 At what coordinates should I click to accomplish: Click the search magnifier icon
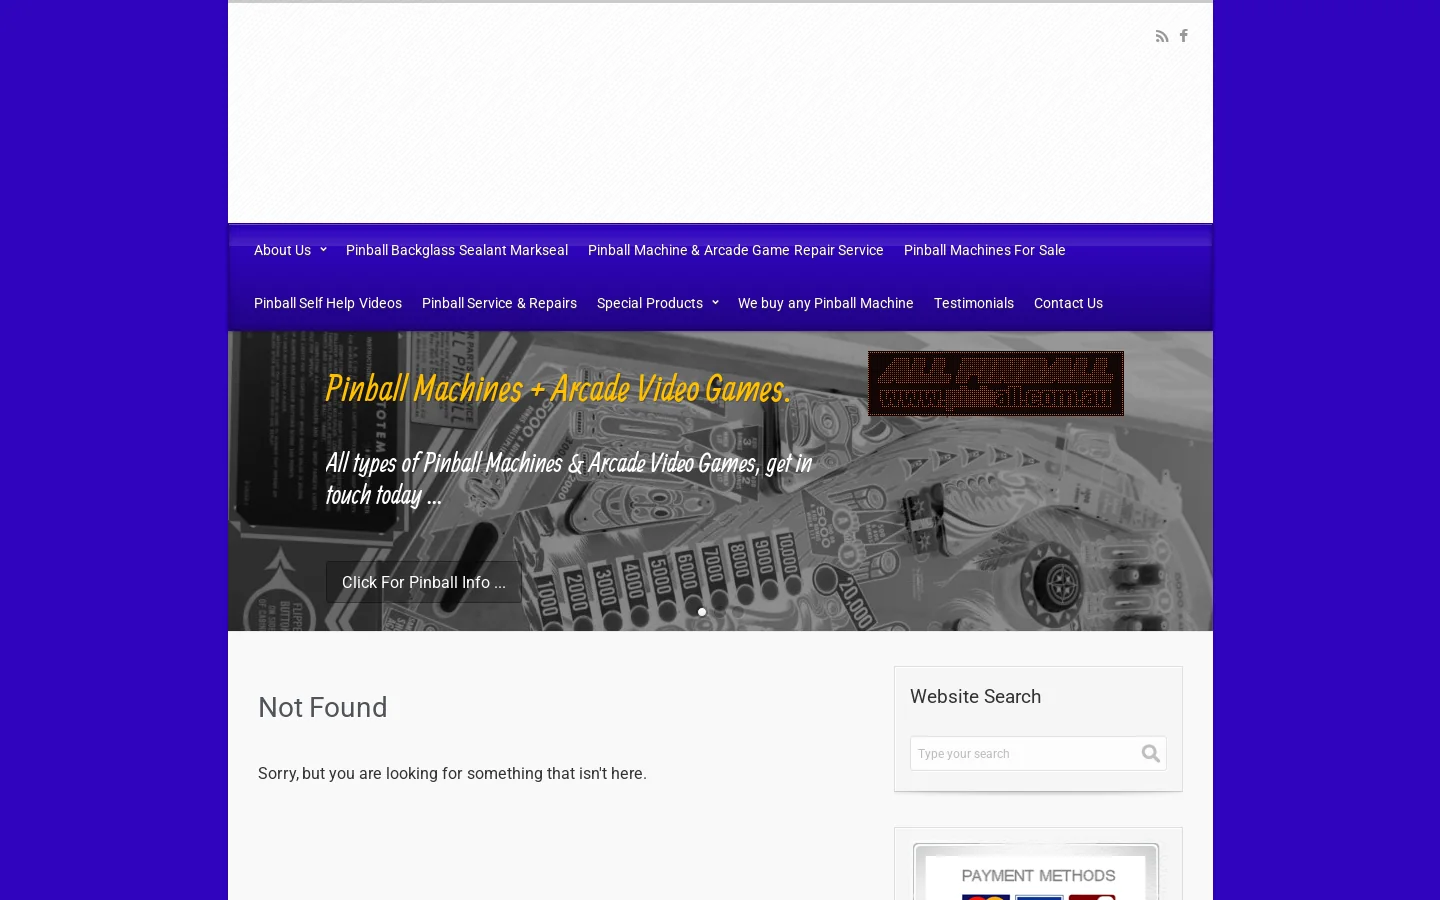1151,753
